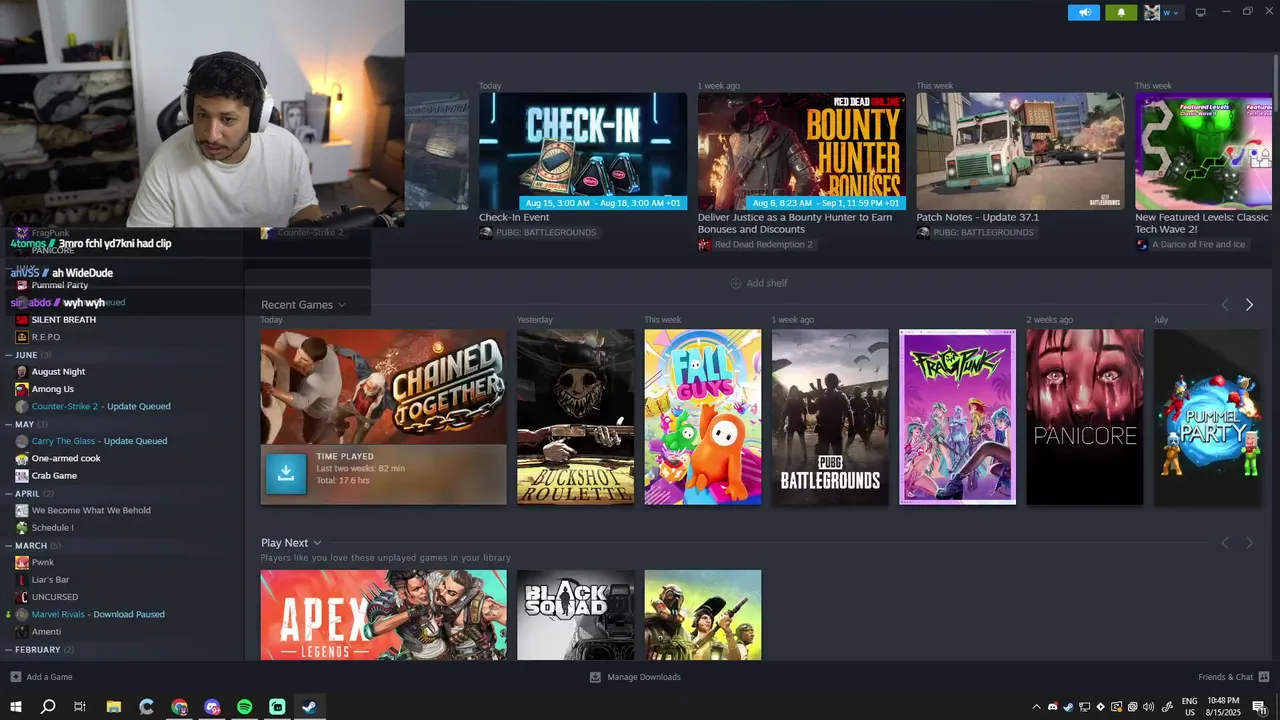Open Chained Together game cover
Image resolution: width=1280 pixels, height=720 pixels.
coord(383,387)
